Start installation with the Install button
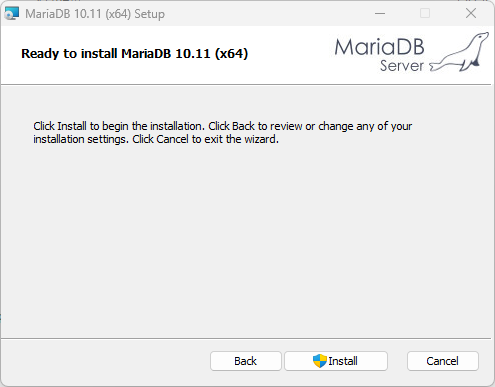 pyautogui.click(x=336, y=361)
